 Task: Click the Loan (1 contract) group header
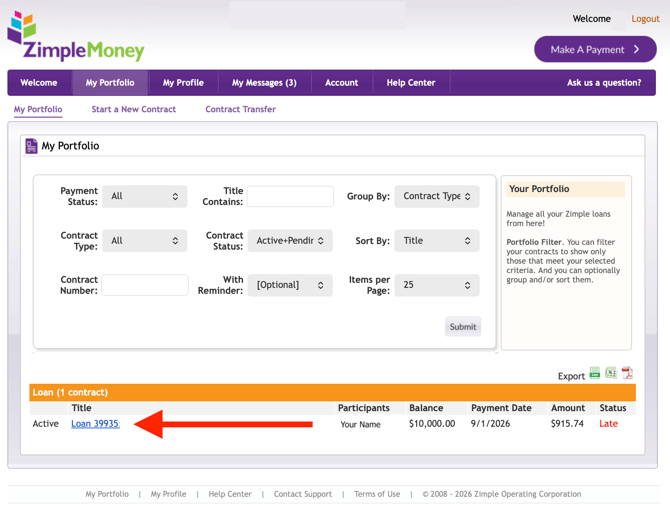click(x=332, y=392)
